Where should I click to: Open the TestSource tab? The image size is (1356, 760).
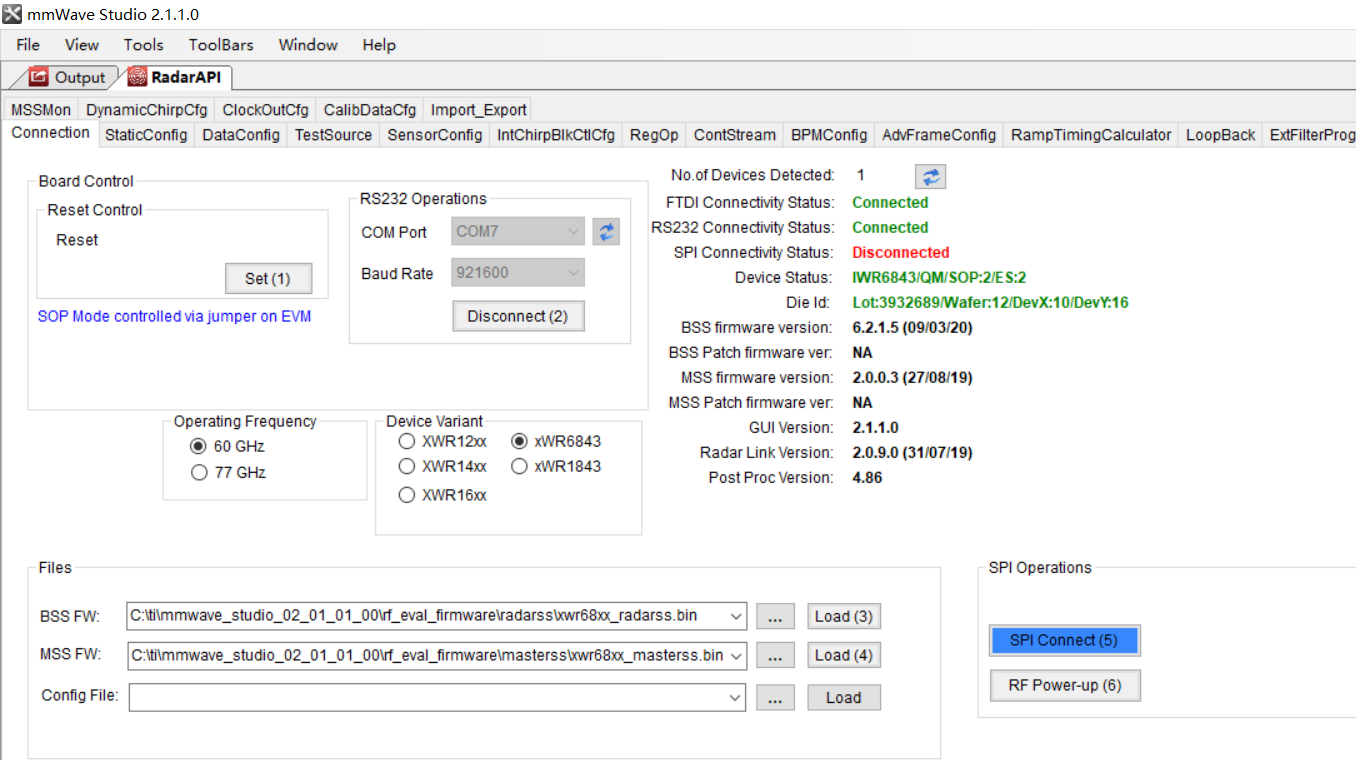tap(333, 135)
